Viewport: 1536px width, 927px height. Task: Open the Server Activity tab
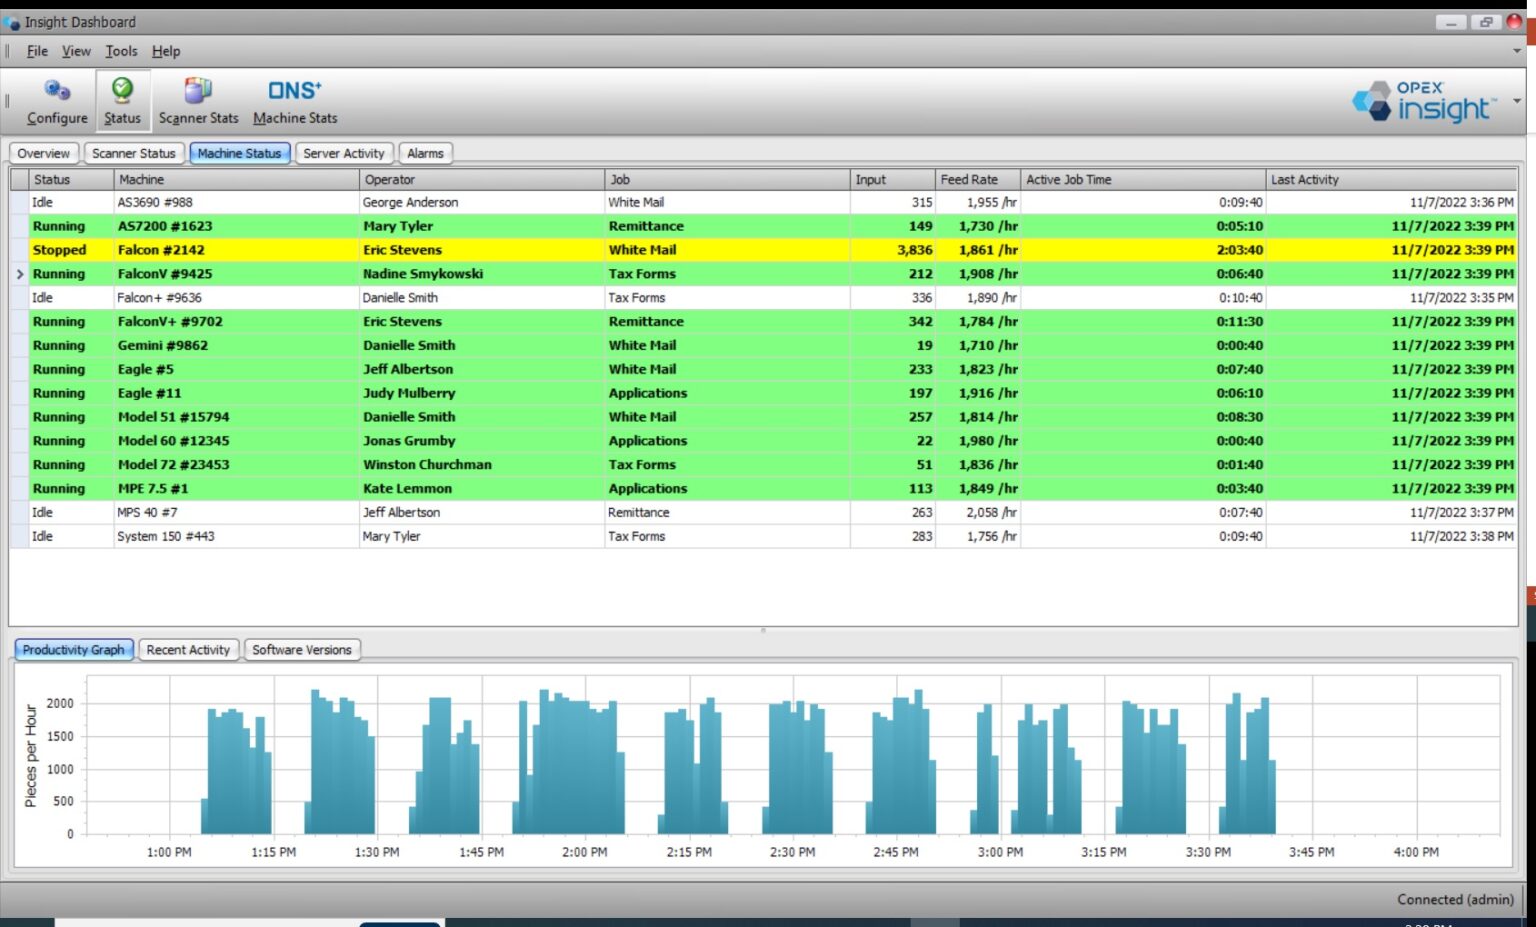pos(344,153)
